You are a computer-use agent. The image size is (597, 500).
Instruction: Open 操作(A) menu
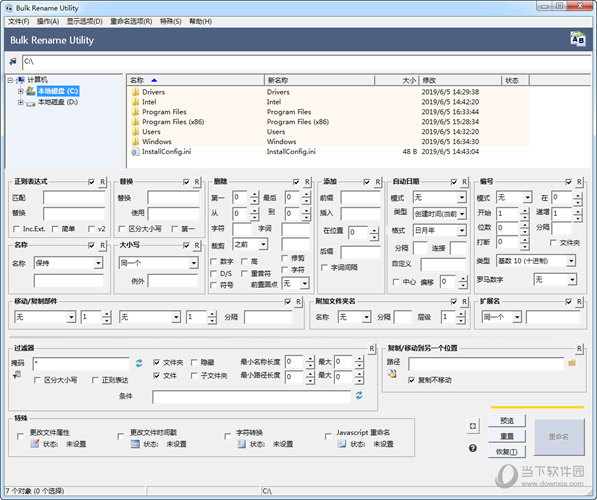coord(48,21)
